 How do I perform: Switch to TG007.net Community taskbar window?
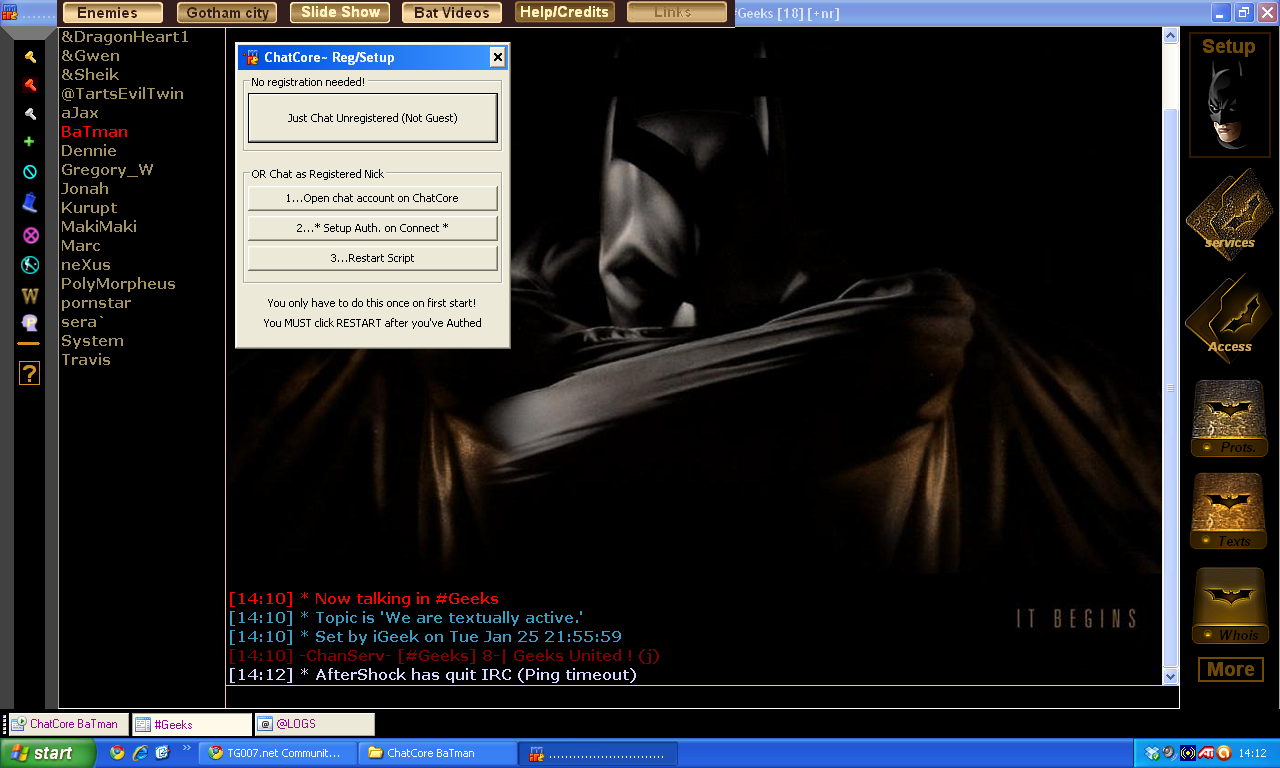pyautogui.click(x=277, y=753)
